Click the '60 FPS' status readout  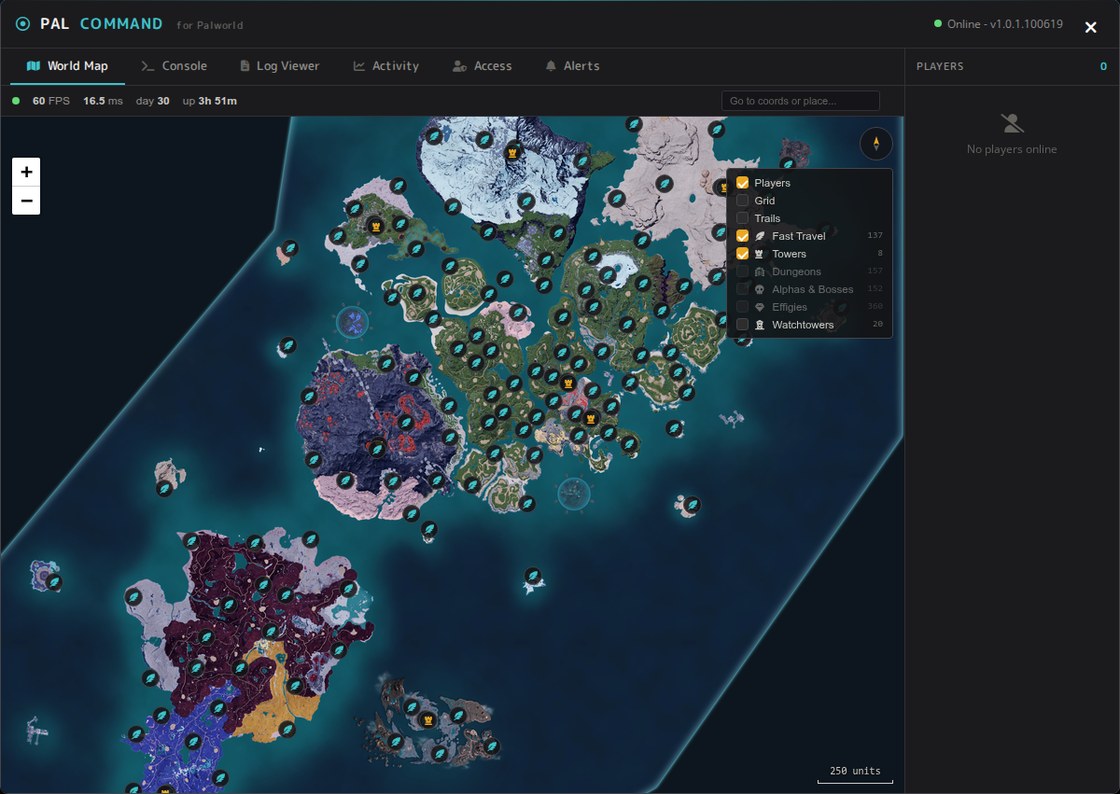(51, 101)
